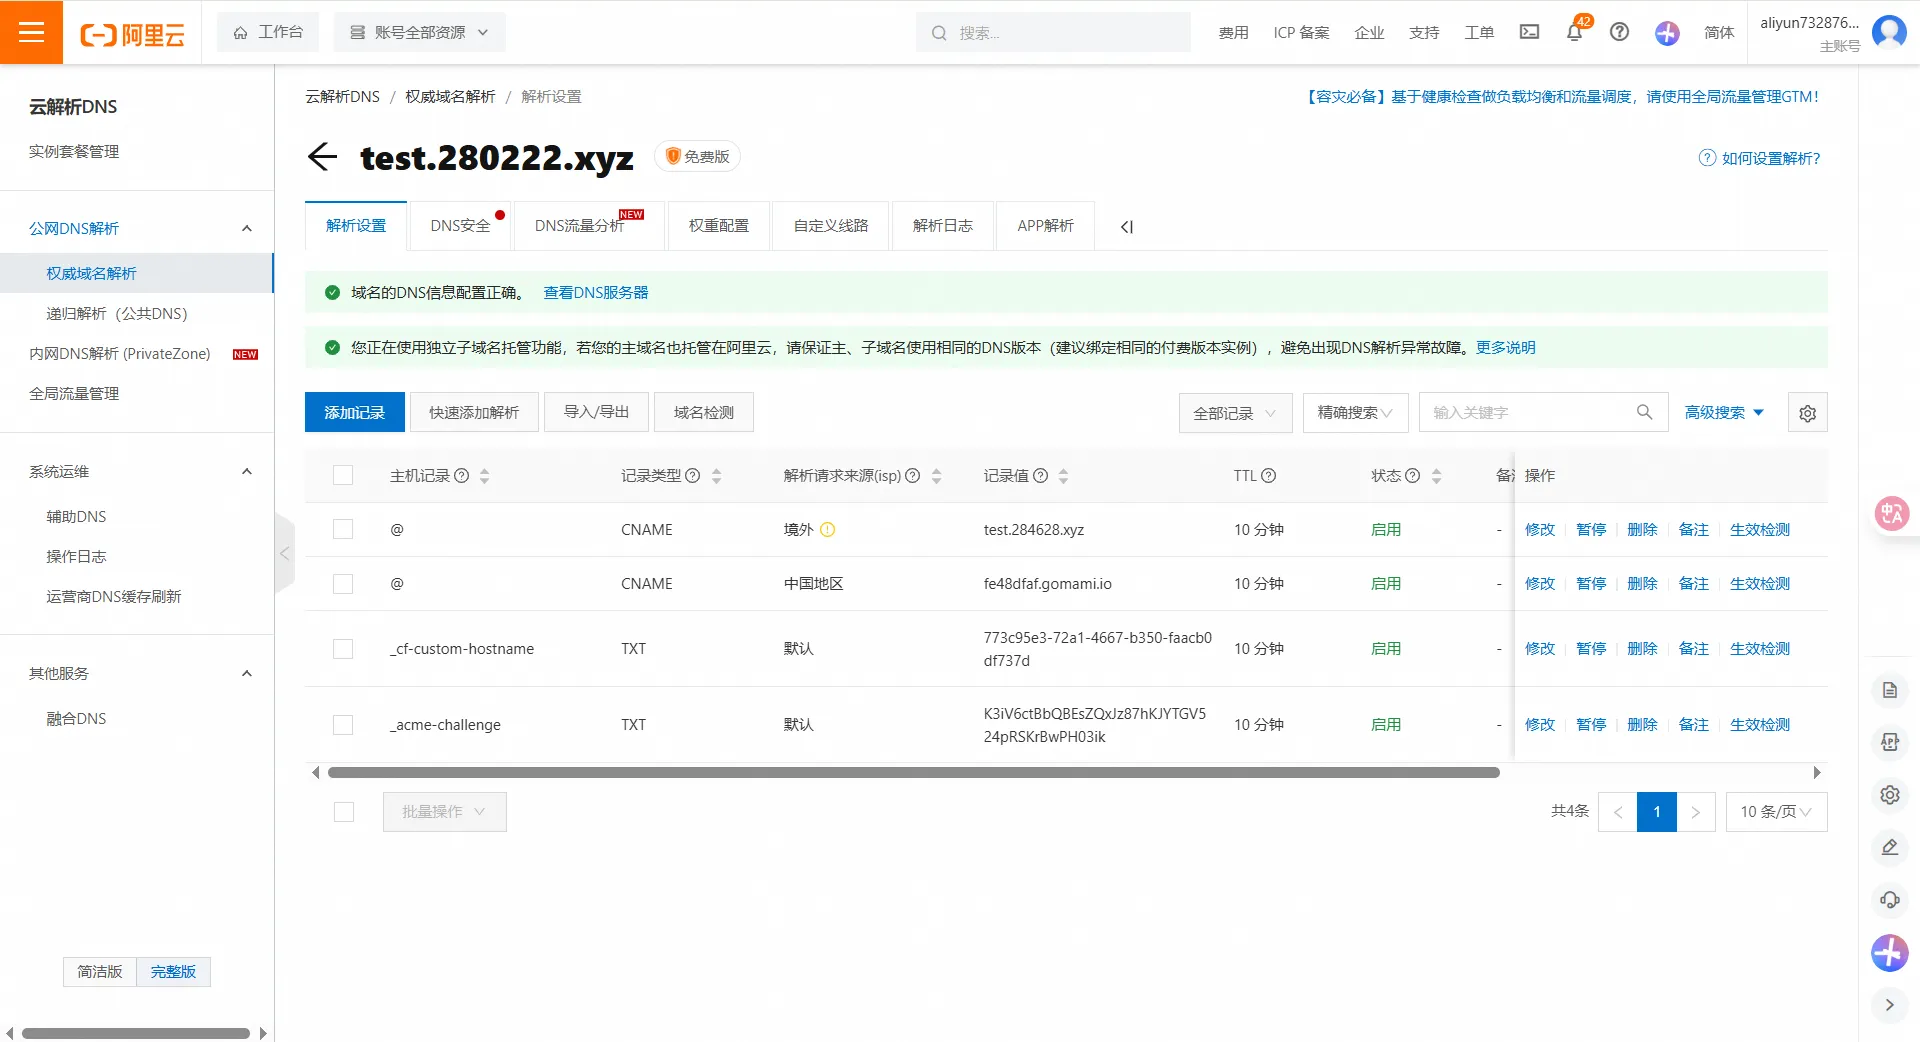Click the user avatar in the top right
This screenshot has height=1042, width=1920.
tap(1888, 32)
